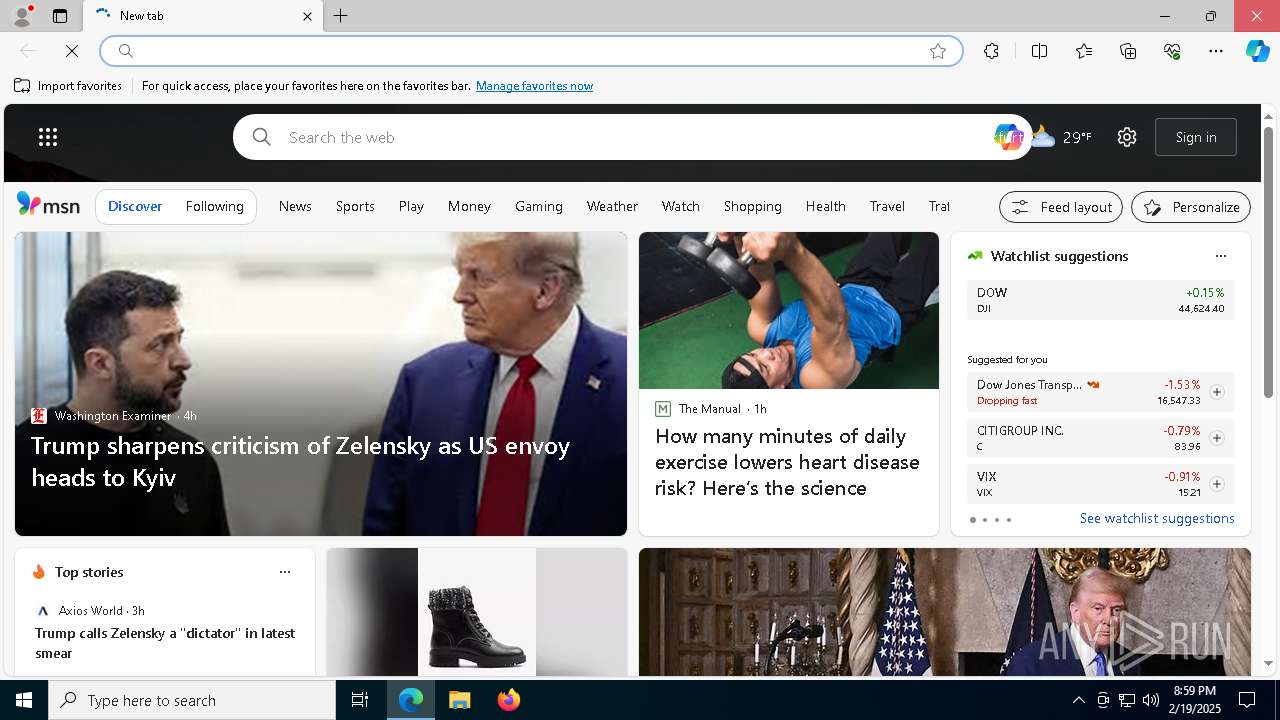
Task: Stop loading the page
Action: click(72, 51)
